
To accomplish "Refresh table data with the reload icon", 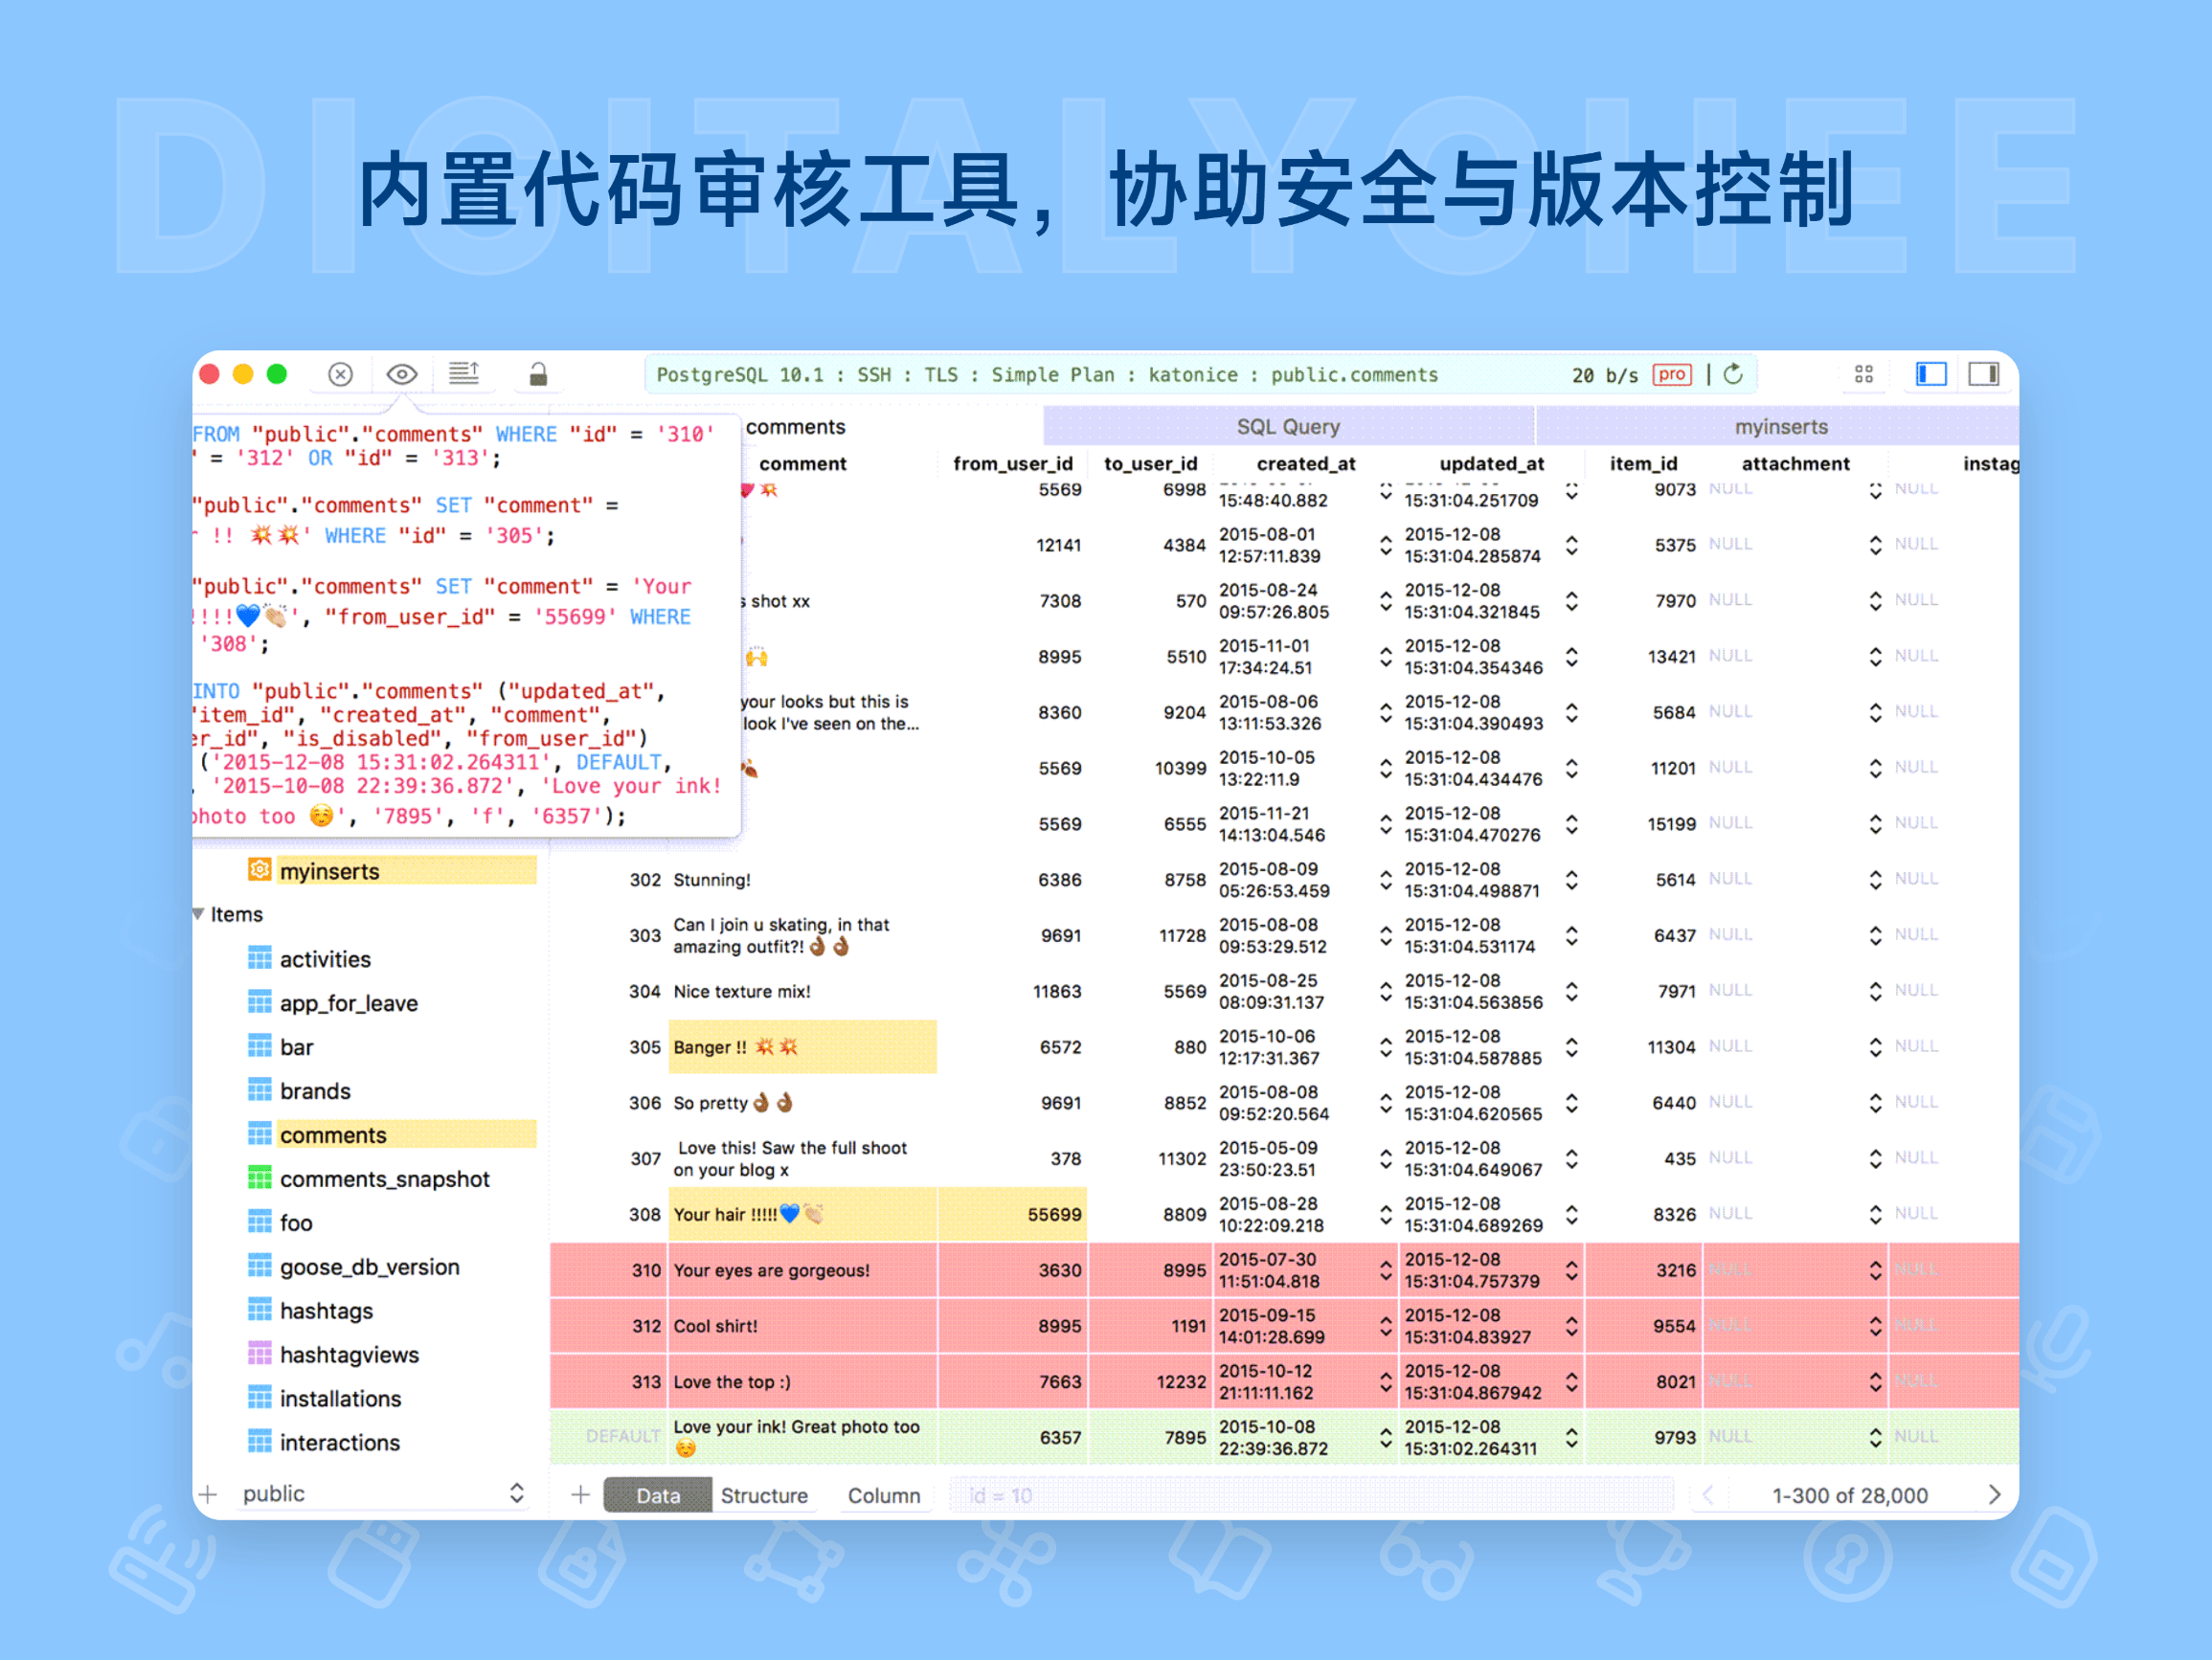I will 1732,373.
